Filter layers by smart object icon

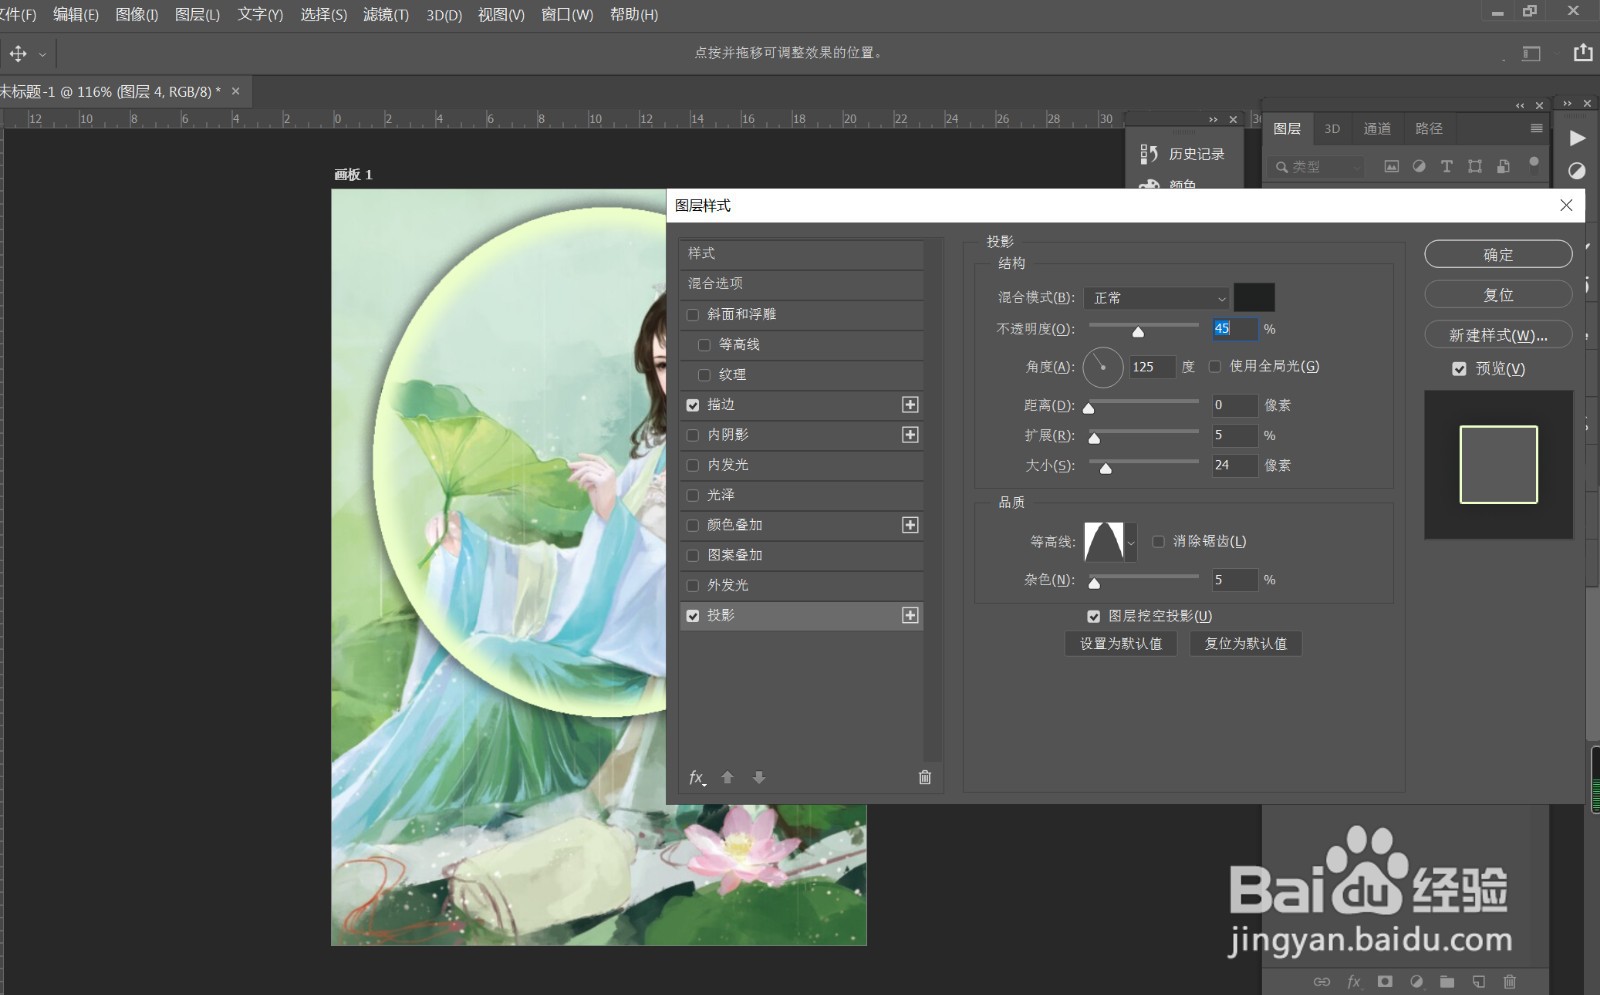point(1503,166)
